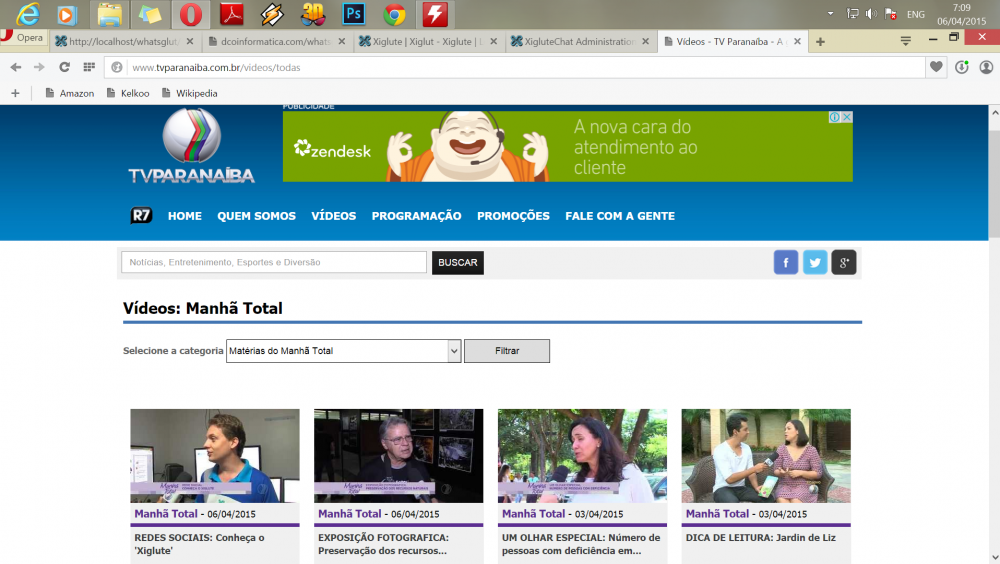Open Photoshop from the taskbar

[353, 14]
